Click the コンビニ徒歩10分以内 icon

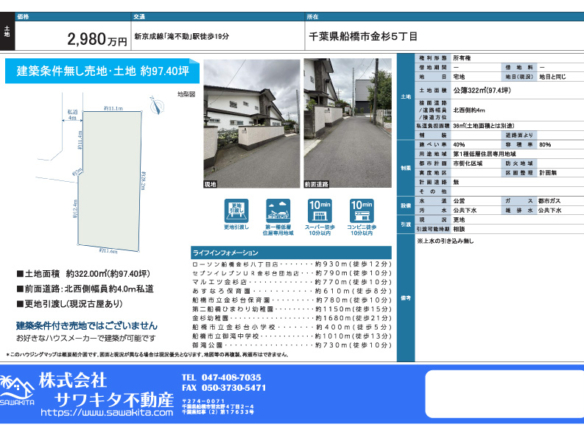pos(361,211)
